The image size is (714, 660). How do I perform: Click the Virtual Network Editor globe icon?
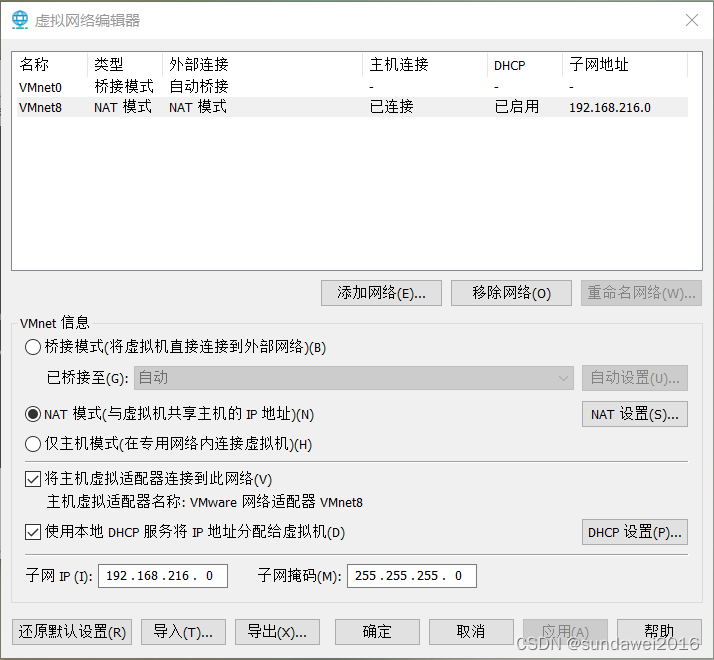(20, 20)
